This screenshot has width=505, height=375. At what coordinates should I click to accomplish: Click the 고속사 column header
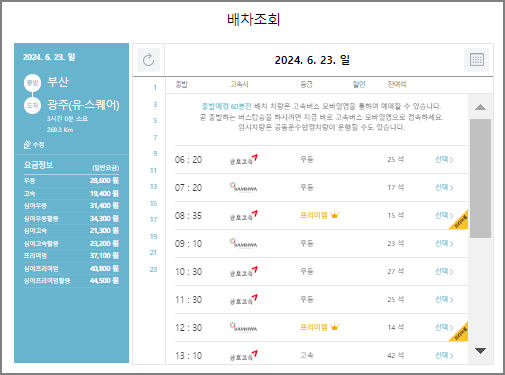click(239, 84)
